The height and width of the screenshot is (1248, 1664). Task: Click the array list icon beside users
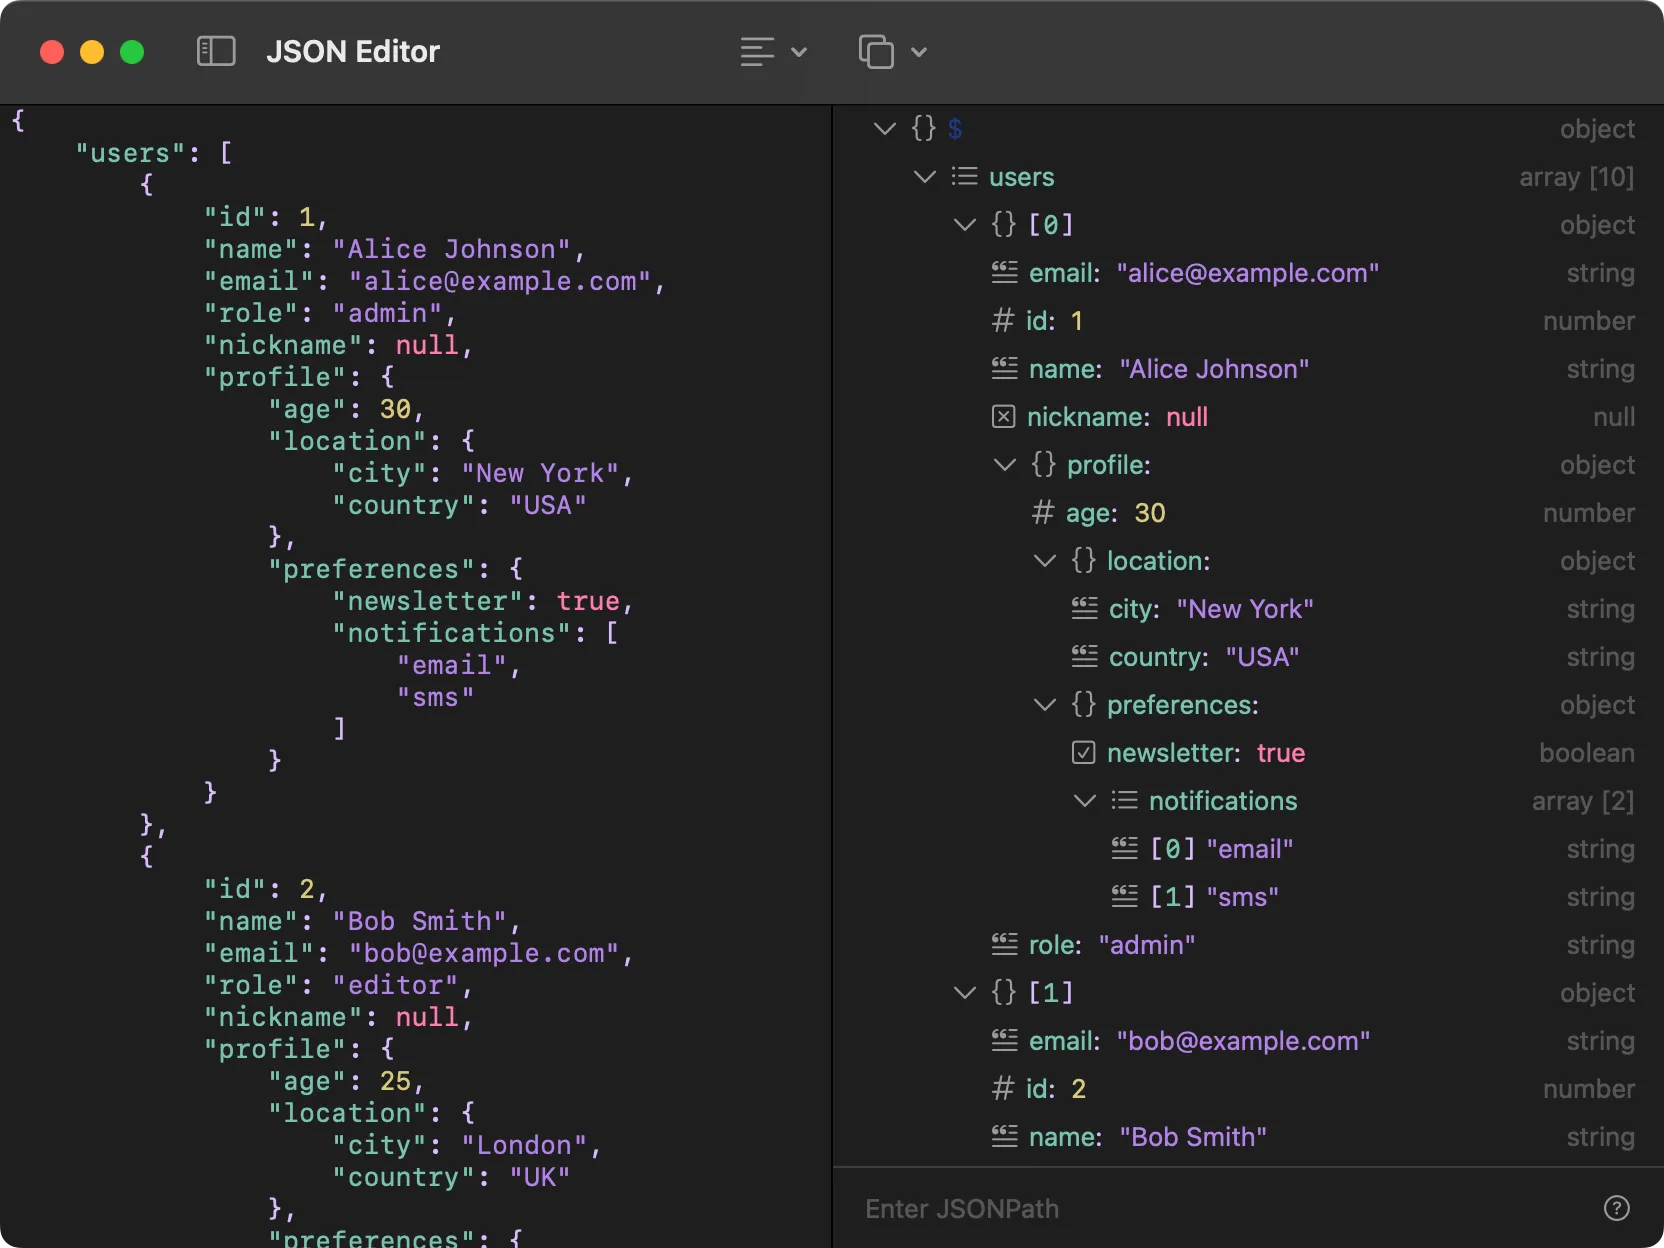coord(964,176)
